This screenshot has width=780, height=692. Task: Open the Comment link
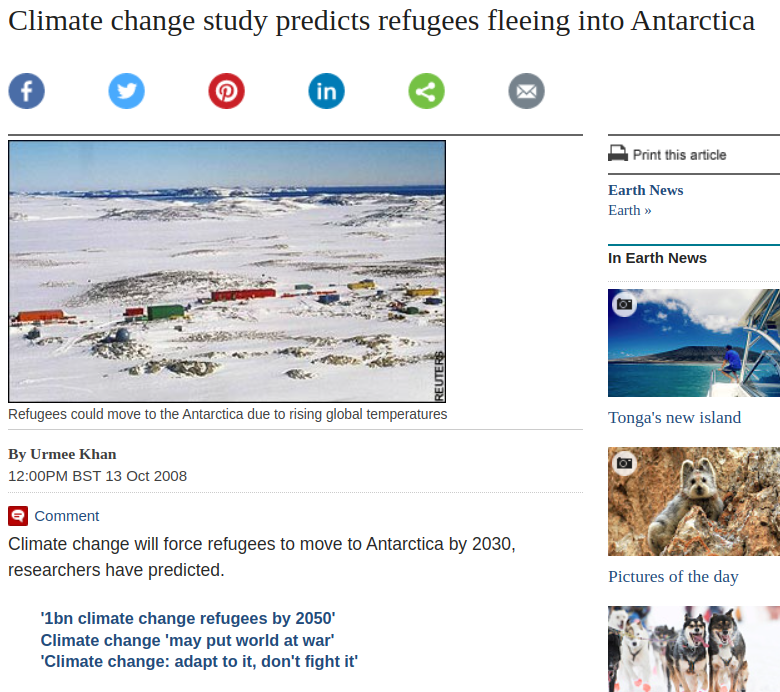tap(66, 516)
